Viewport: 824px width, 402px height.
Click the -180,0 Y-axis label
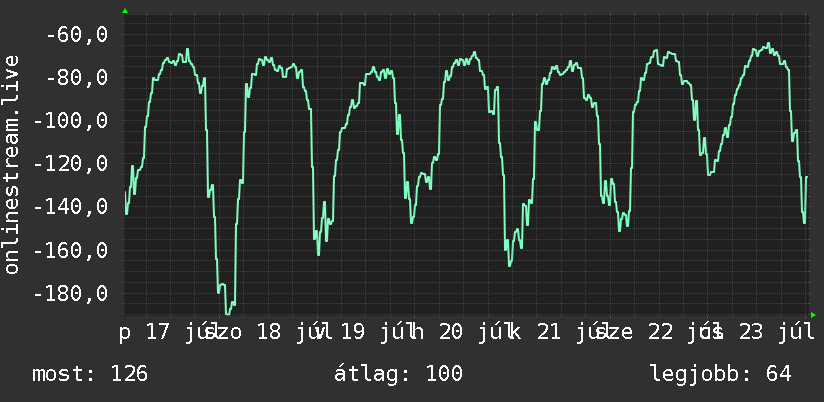pos(70,293)
